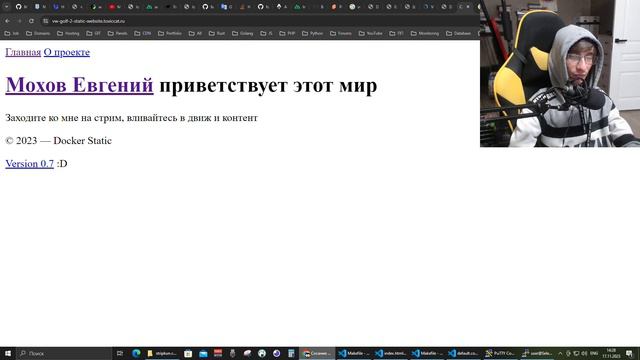
Task: Follow the Мохов Евгений heading link
Action: [x=79, y=85]
